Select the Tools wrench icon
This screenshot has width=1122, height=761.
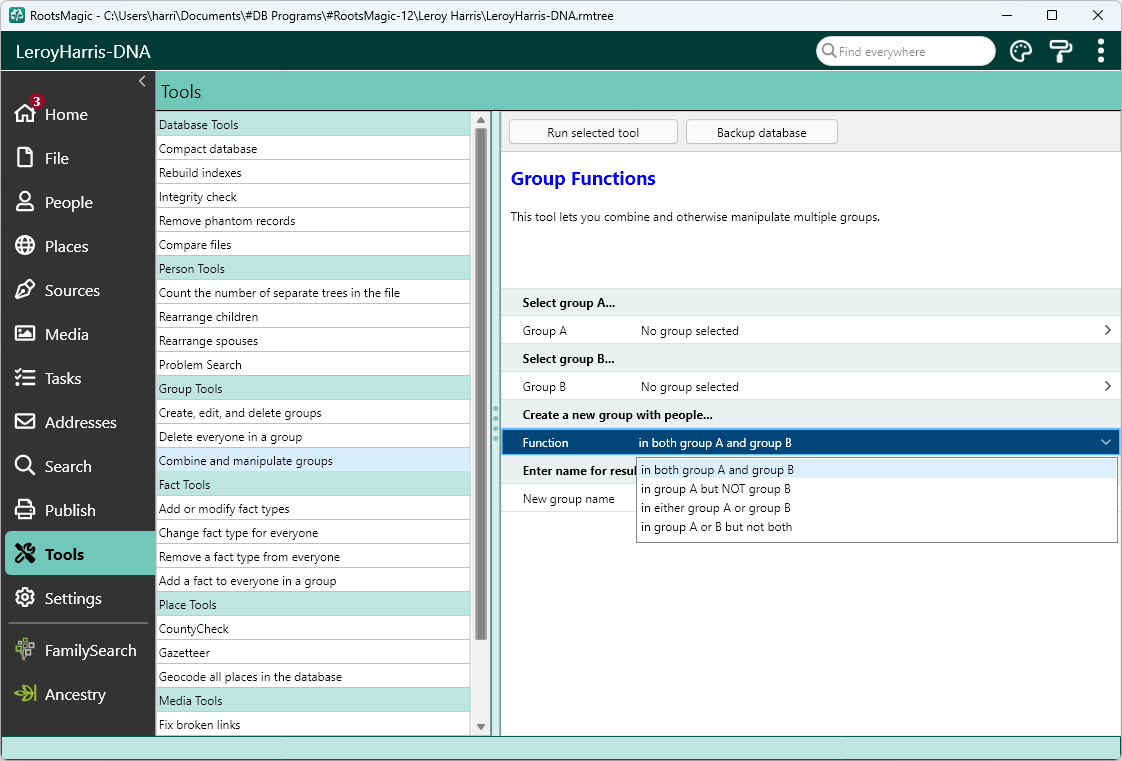(25, 554)
